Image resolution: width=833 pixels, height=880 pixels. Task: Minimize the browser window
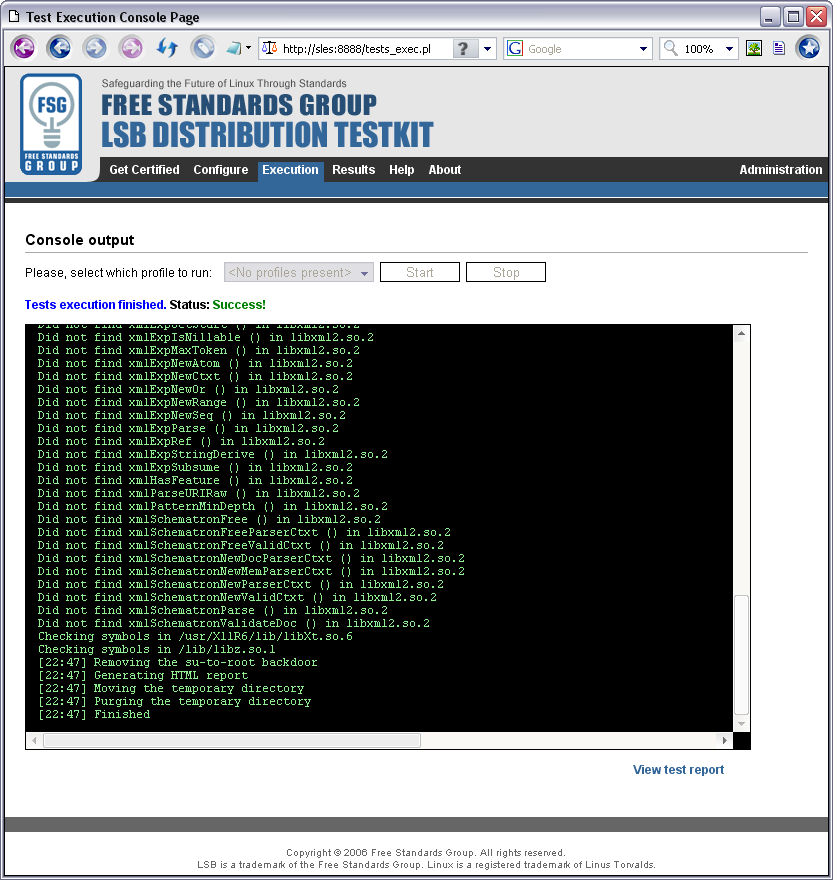point(770,17)
